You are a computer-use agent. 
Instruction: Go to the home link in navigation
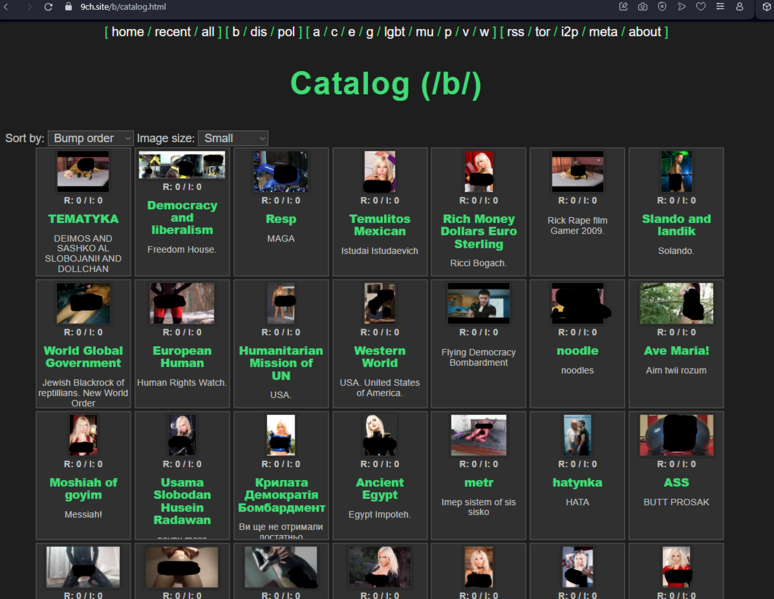tap(127, 32)
